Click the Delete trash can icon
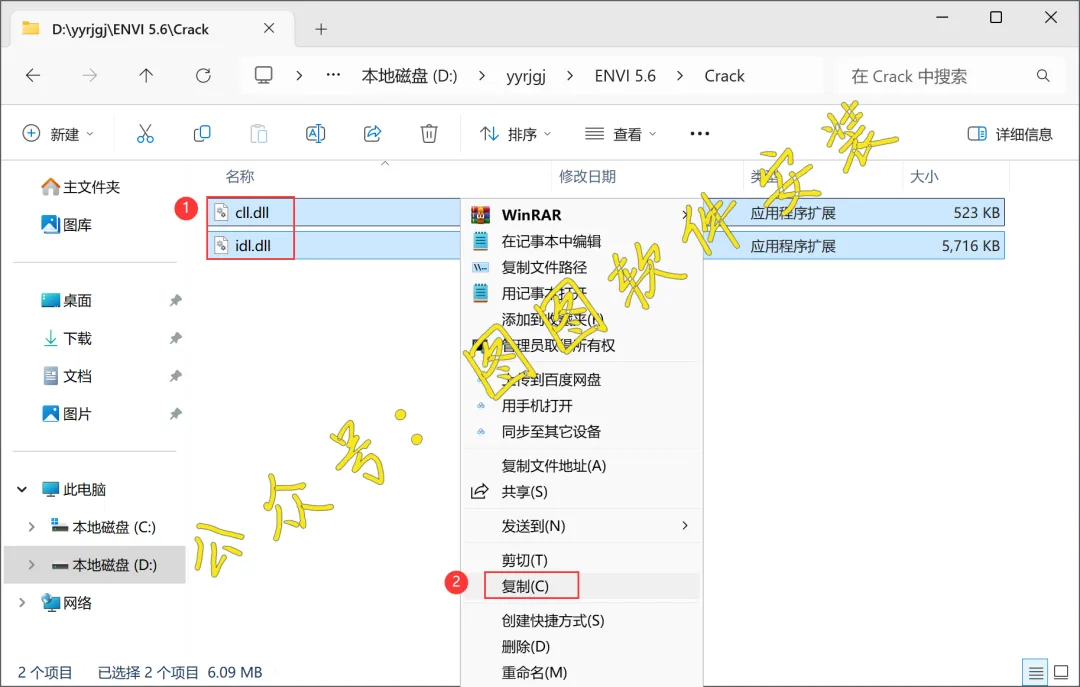This screenshot has width=1080, height=687. (x=429, y=134)
